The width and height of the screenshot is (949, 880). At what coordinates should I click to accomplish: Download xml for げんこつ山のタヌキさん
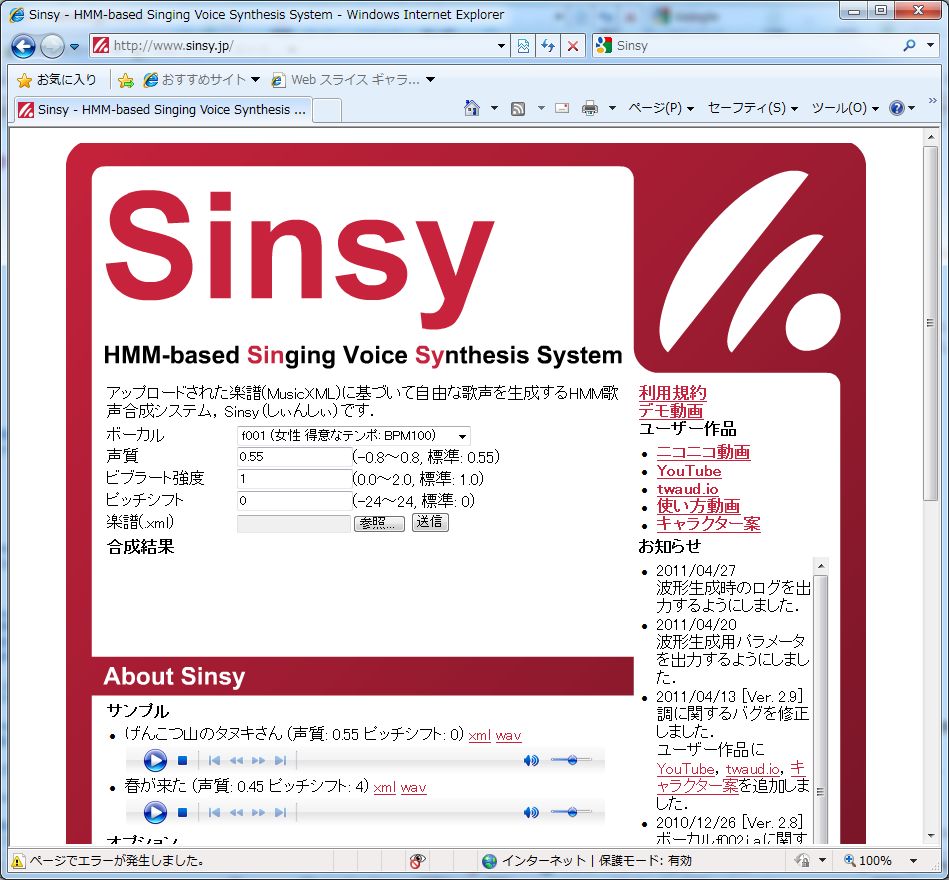point(479,736)
